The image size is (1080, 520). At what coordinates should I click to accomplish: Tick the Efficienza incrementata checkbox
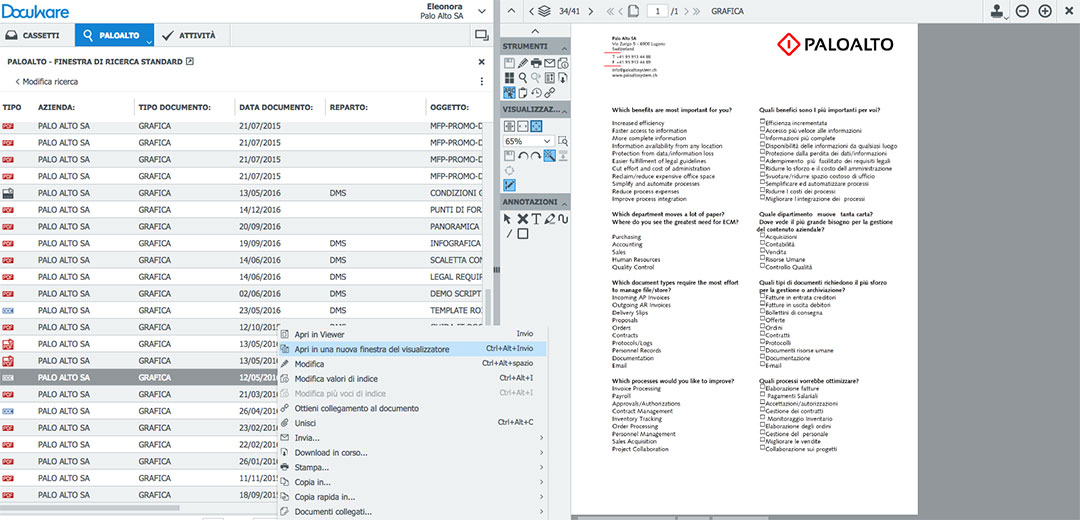pos(762,121)
